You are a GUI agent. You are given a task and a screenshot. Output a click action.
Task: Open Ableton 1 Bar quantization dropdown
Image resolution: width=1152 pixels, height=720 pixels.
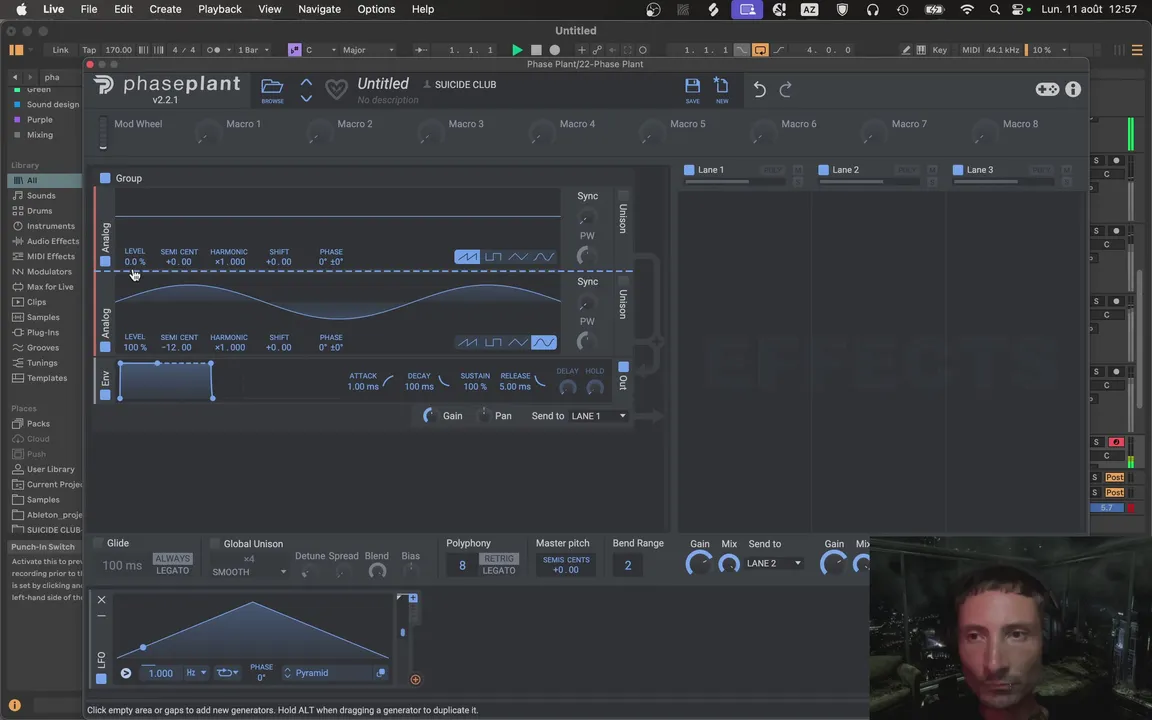[253, 50]
